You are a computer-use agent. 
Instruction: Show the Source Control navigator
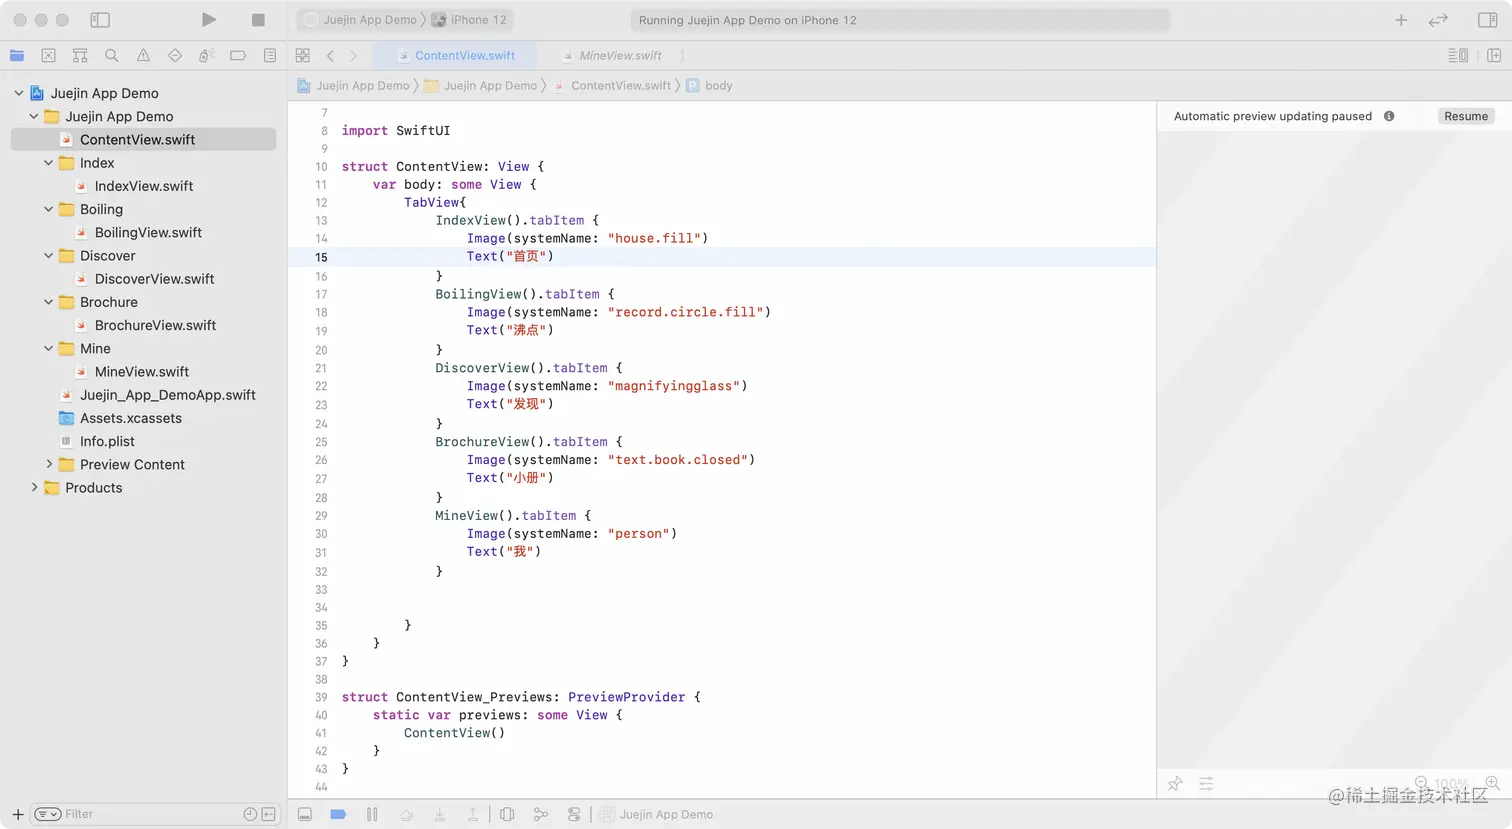coord(48,56)
